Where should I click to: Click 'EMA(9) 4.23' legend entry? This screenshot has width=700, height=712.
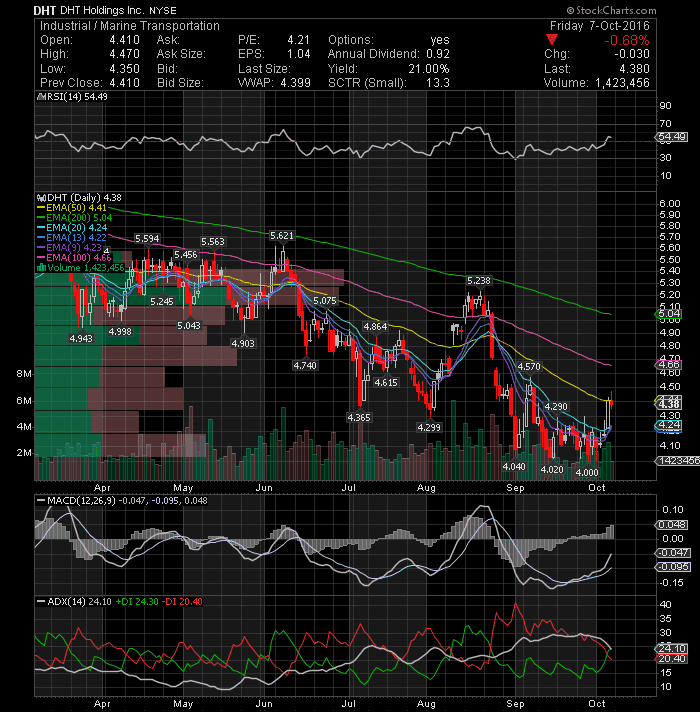[x=74, y=247]
